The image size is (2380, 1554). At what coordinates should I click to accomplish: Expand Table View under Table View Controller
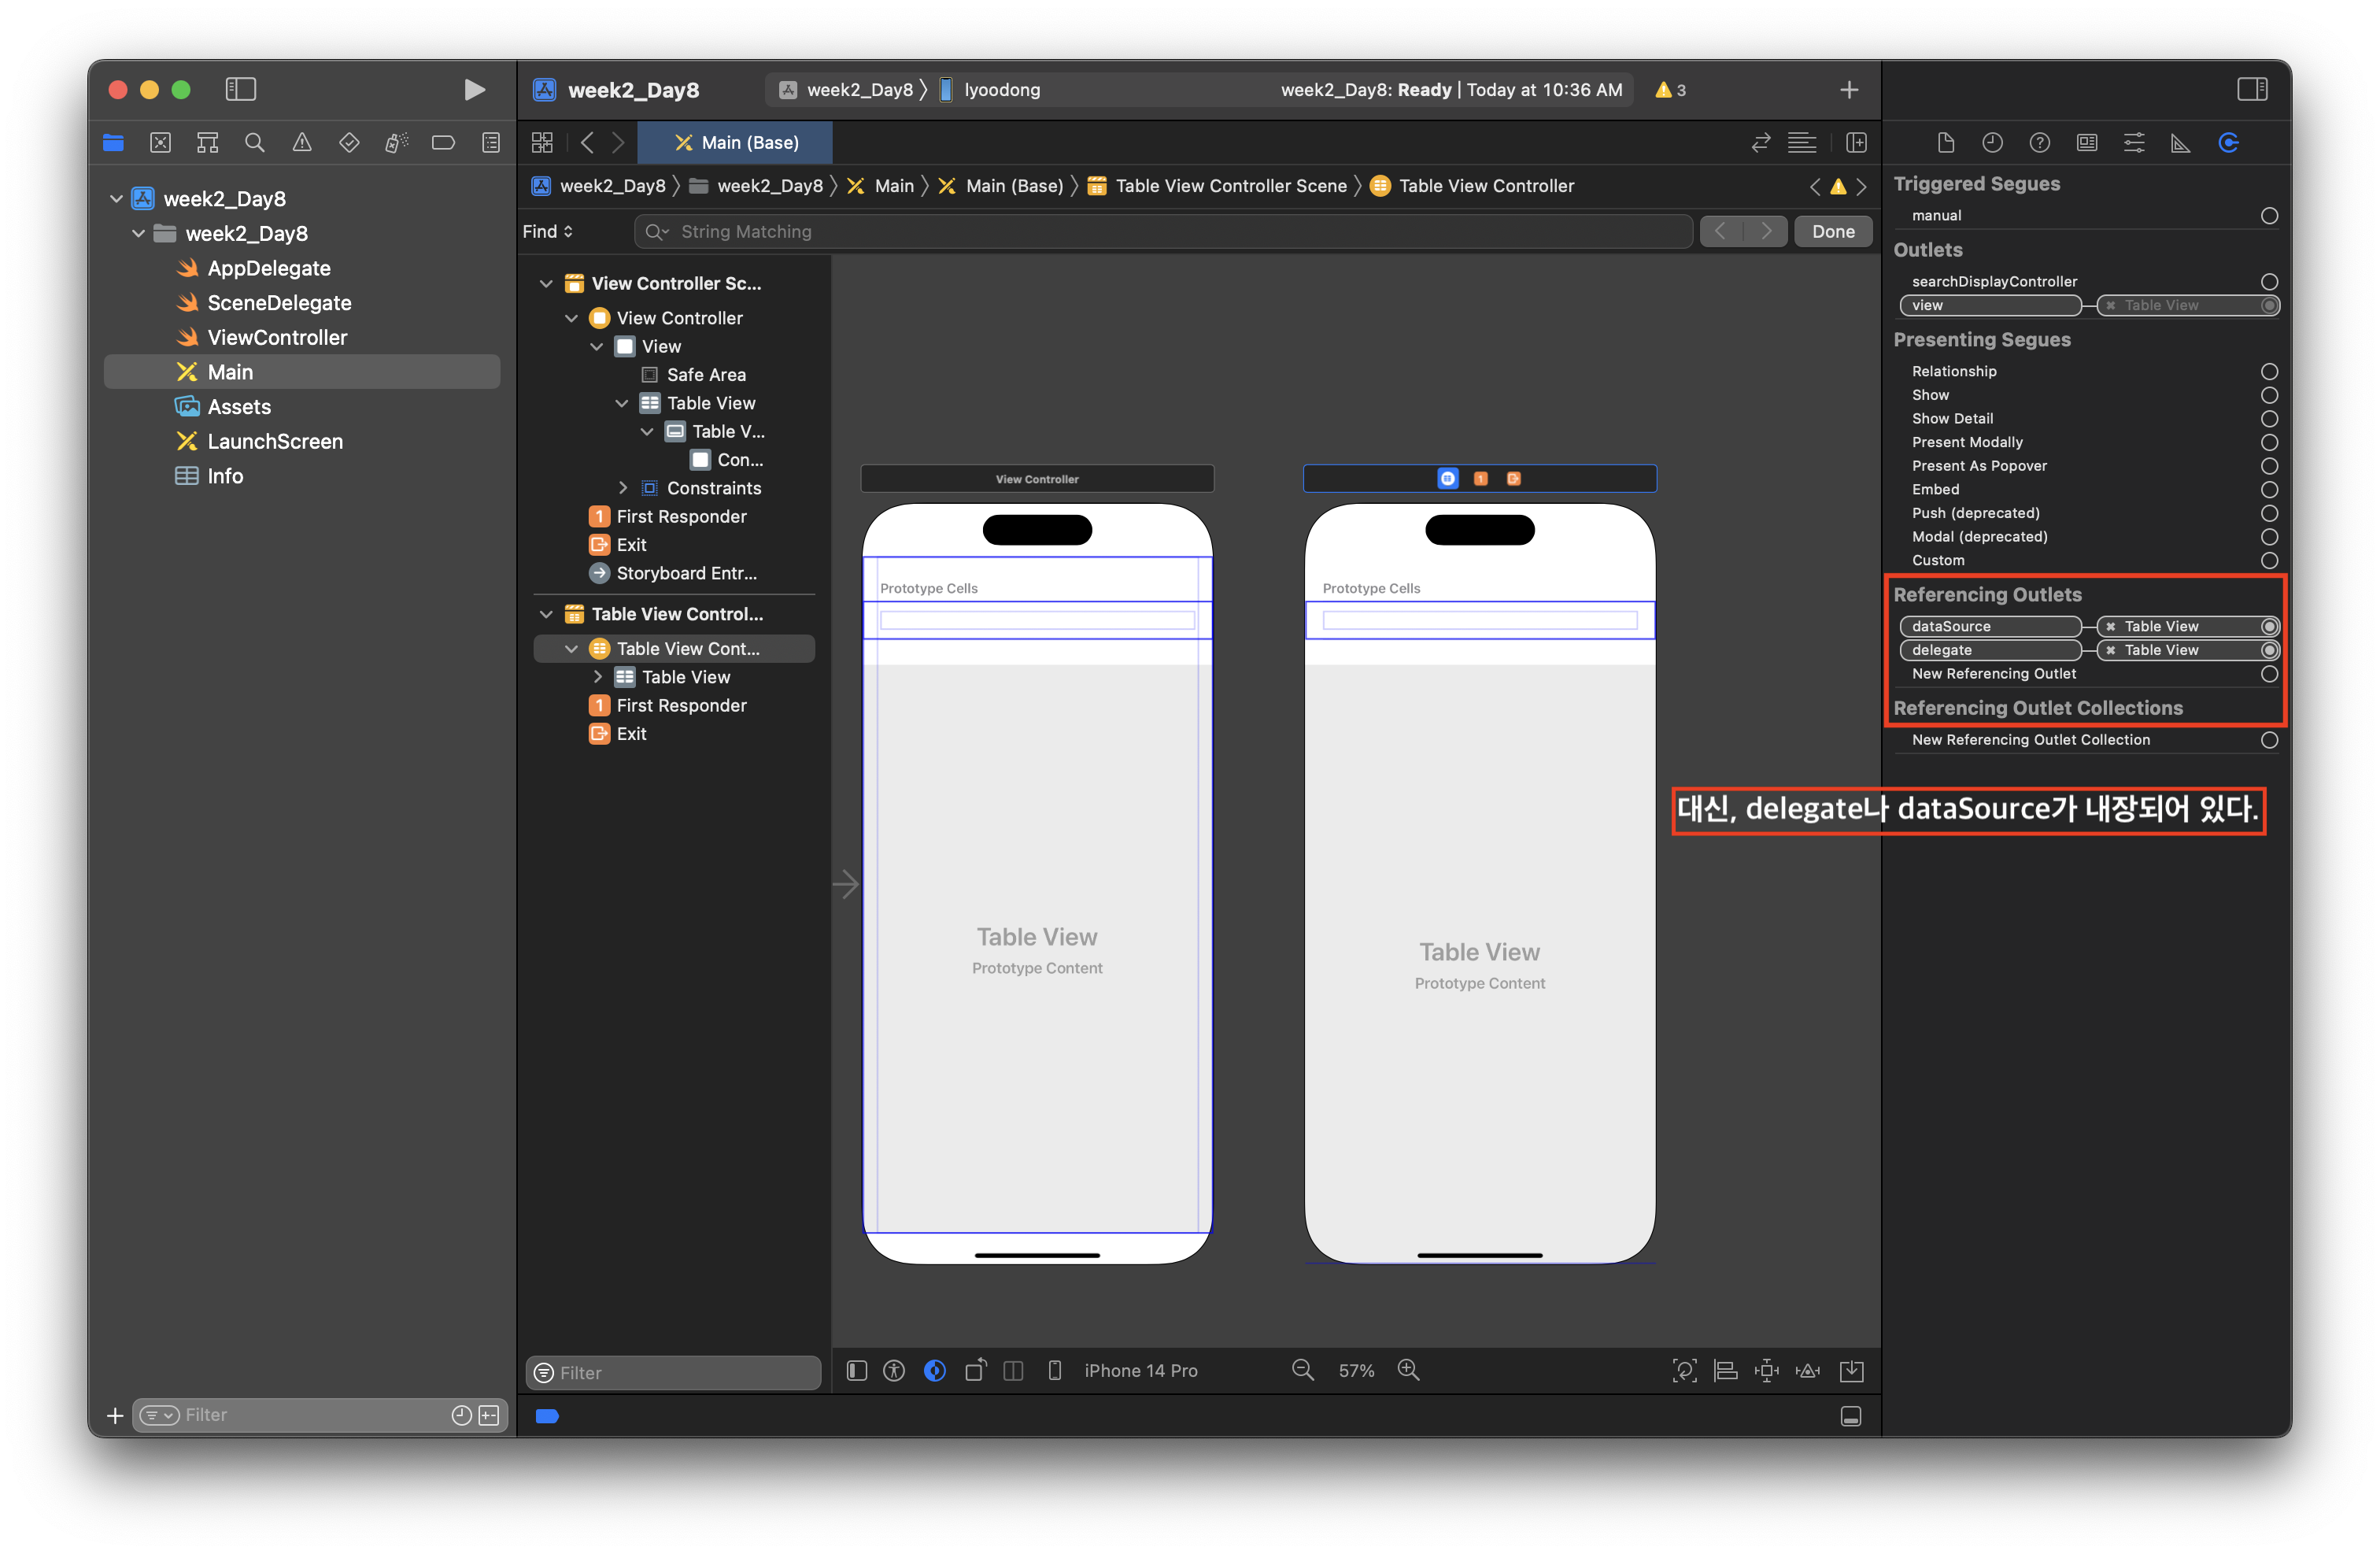(597, 677)
